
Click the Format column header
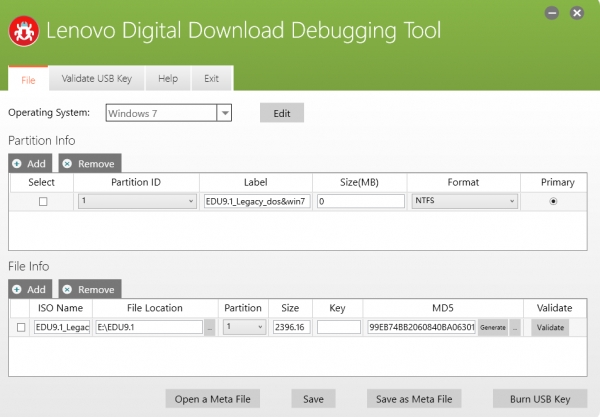[x=463, y=182]
